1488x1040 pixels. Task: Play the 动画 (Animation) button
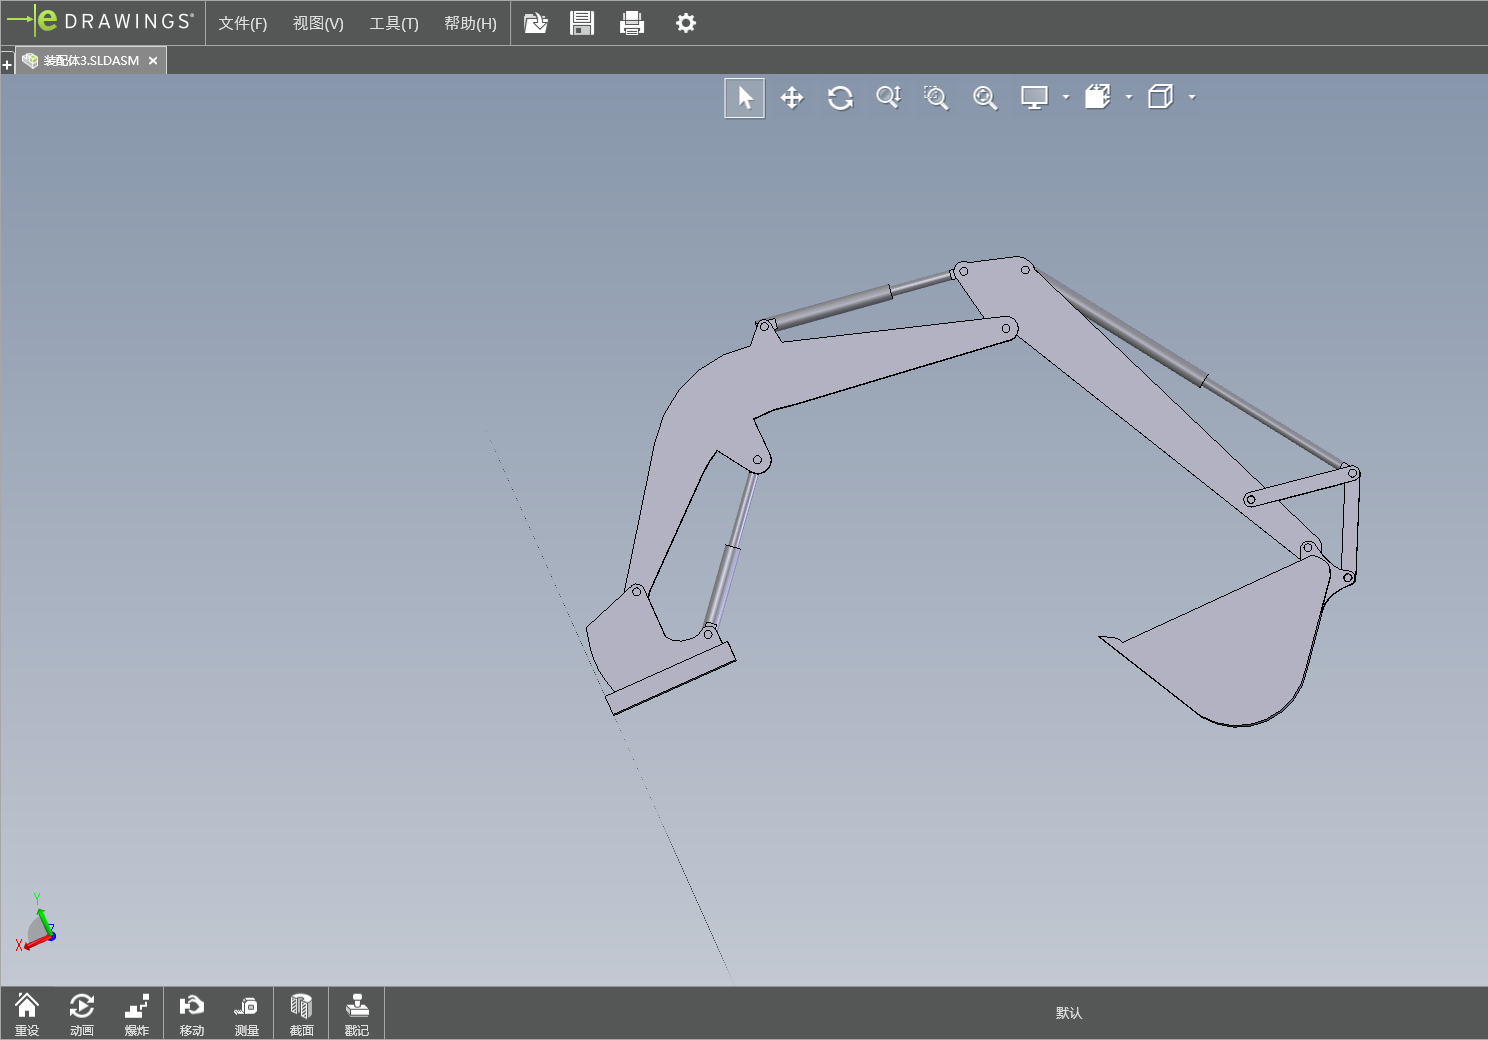coord(82,1013)
